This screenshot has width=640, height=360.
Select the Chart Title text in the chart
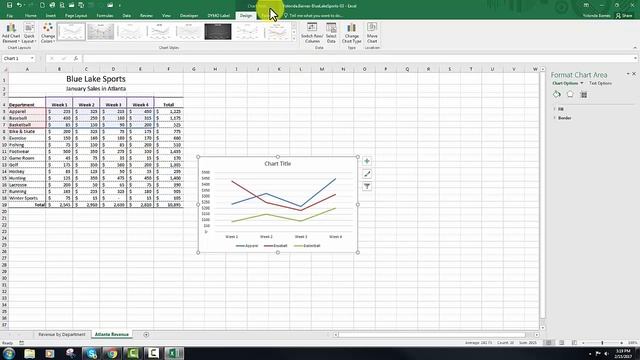click(x=278, y=164)
